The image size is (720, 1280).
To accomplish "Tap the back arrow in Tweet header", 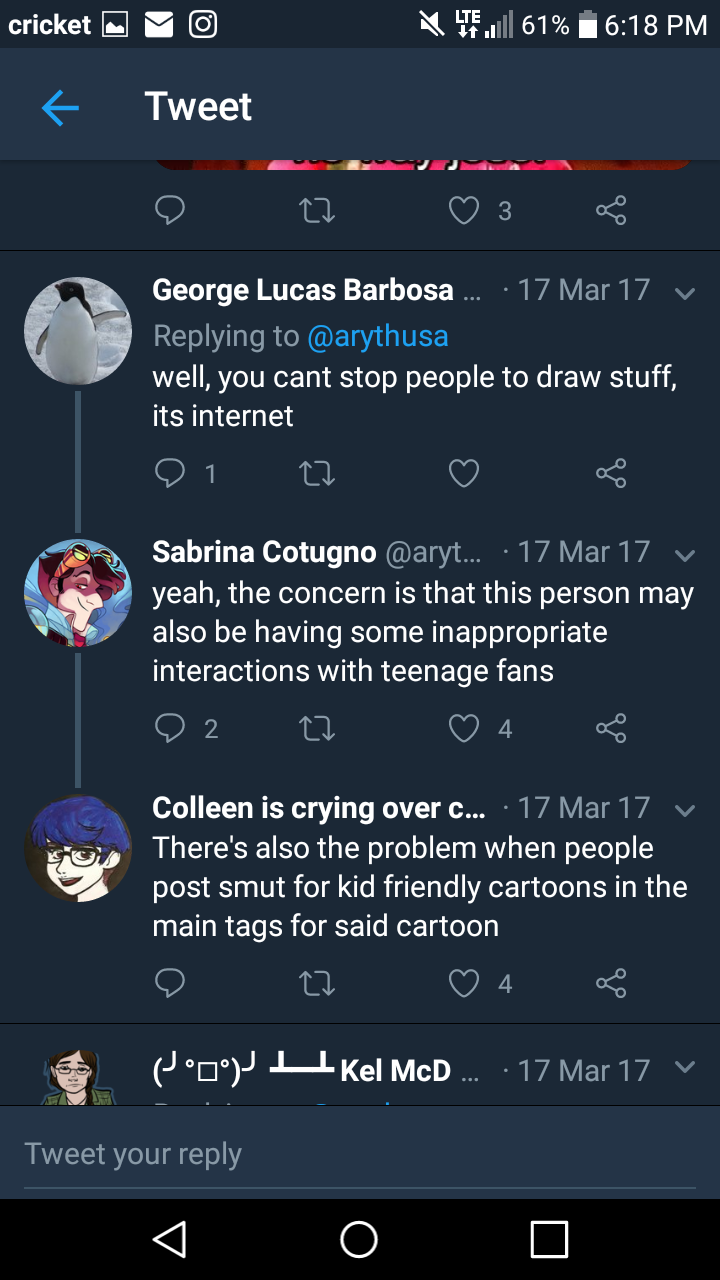I will (60, 107).
